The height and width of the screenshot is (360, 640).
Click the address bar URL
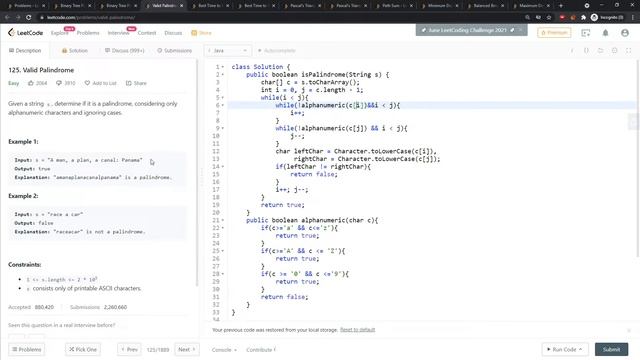91,18
